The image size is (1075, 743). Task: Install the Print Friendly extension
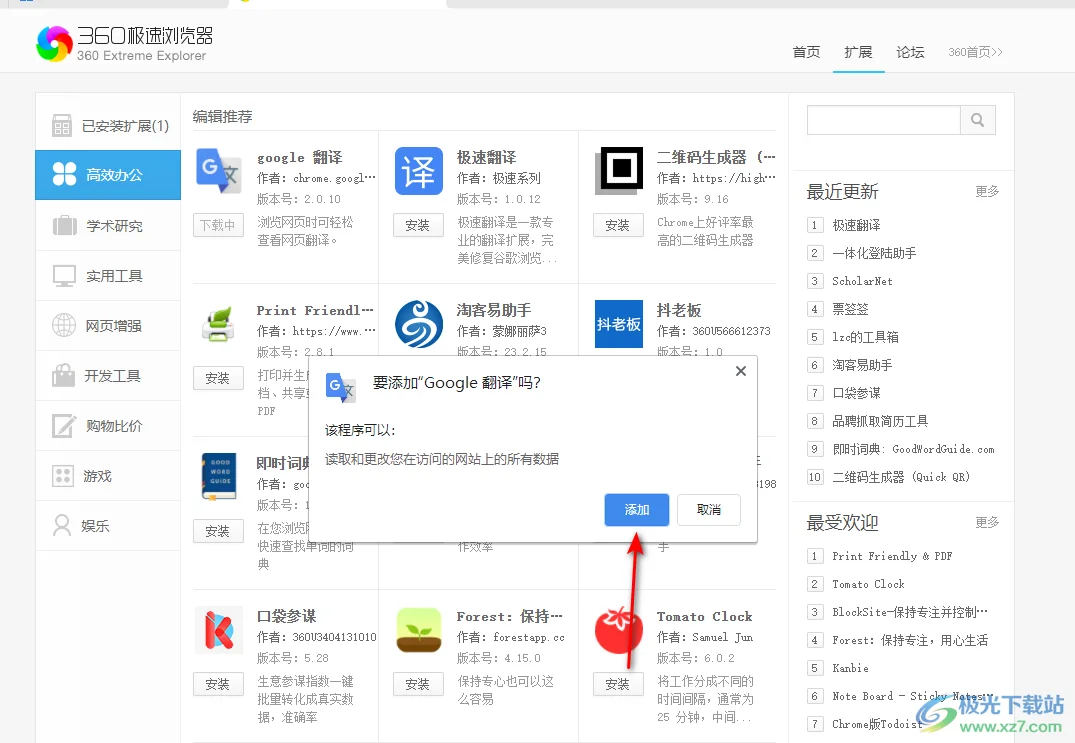pyautogui.click(x=217, y=378)
